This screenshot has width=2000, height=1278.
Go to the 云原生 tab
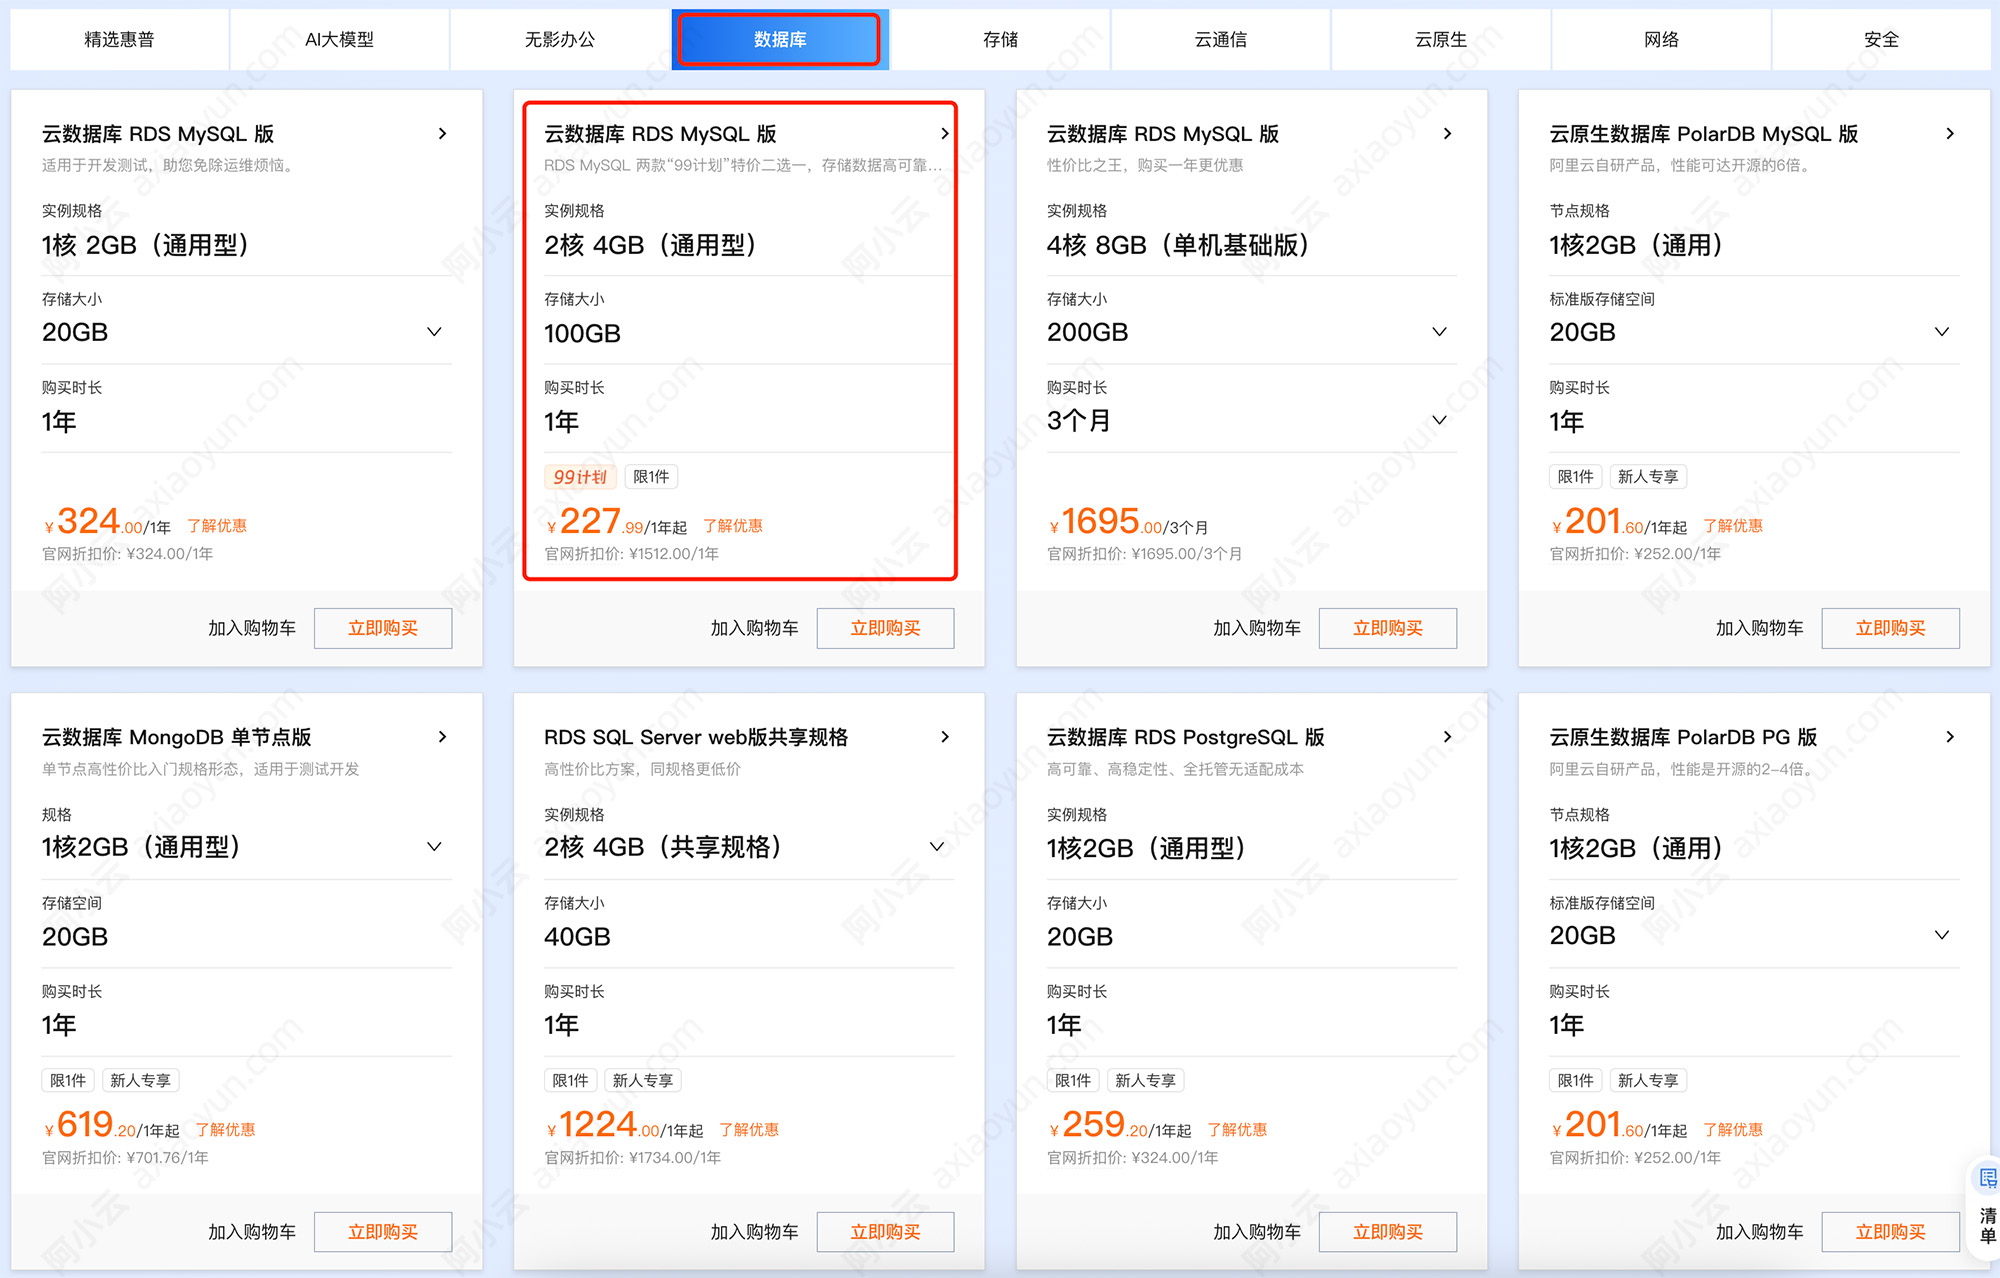[1441, 40]
